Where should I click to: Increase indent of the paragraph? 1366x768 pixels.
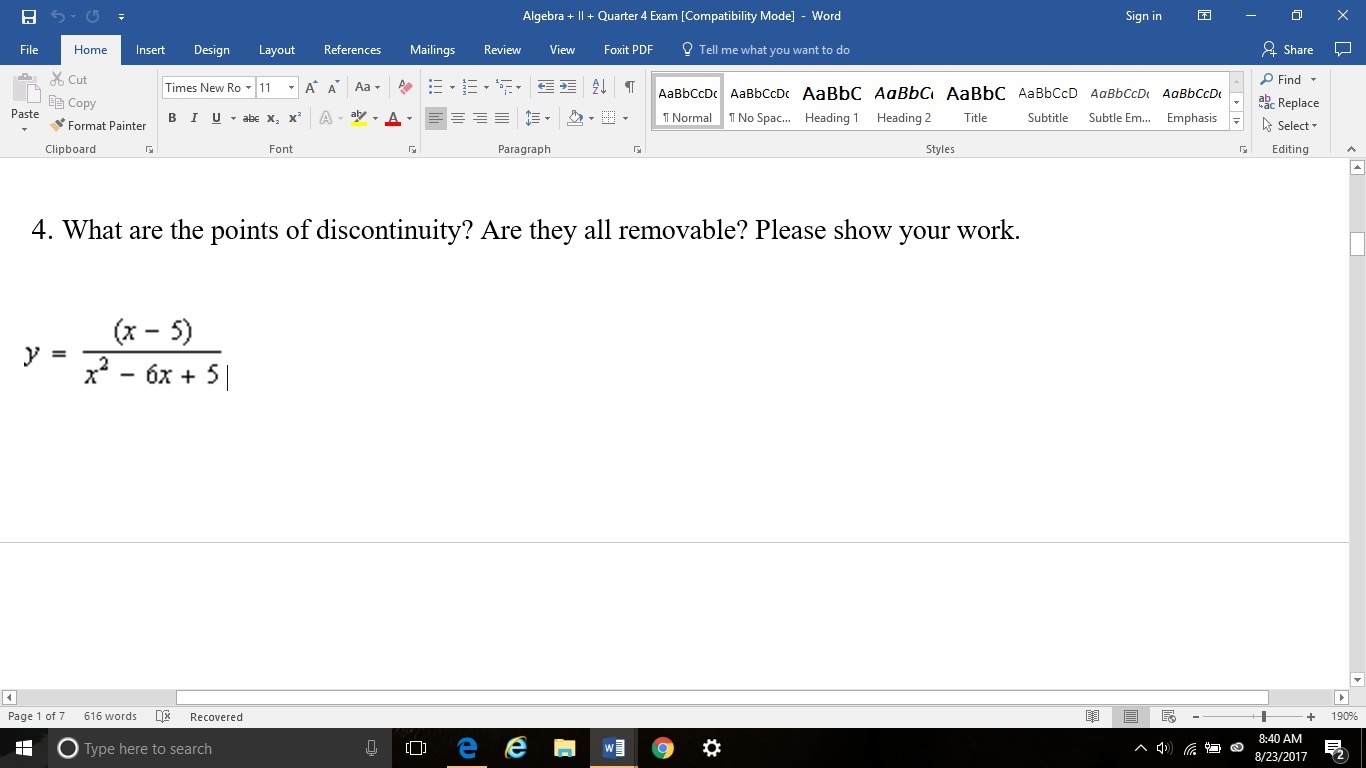(x=568, y=87)
